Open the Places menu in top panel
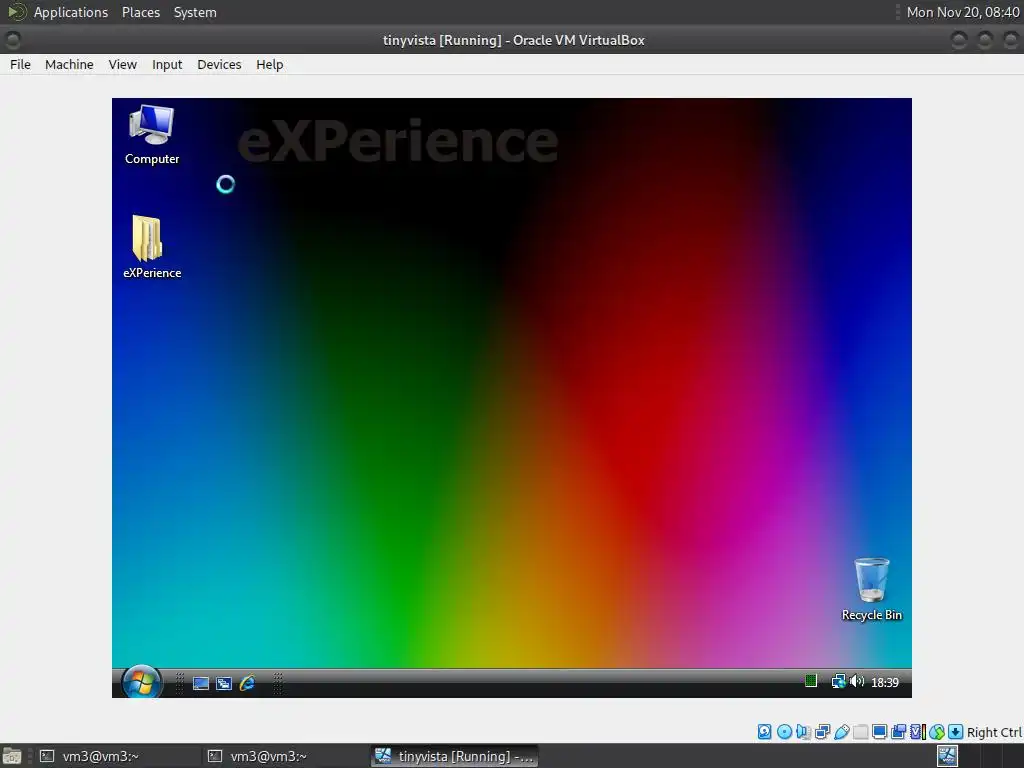Image resolution: width=1024 pixels, height=768 pixels. 141,12
